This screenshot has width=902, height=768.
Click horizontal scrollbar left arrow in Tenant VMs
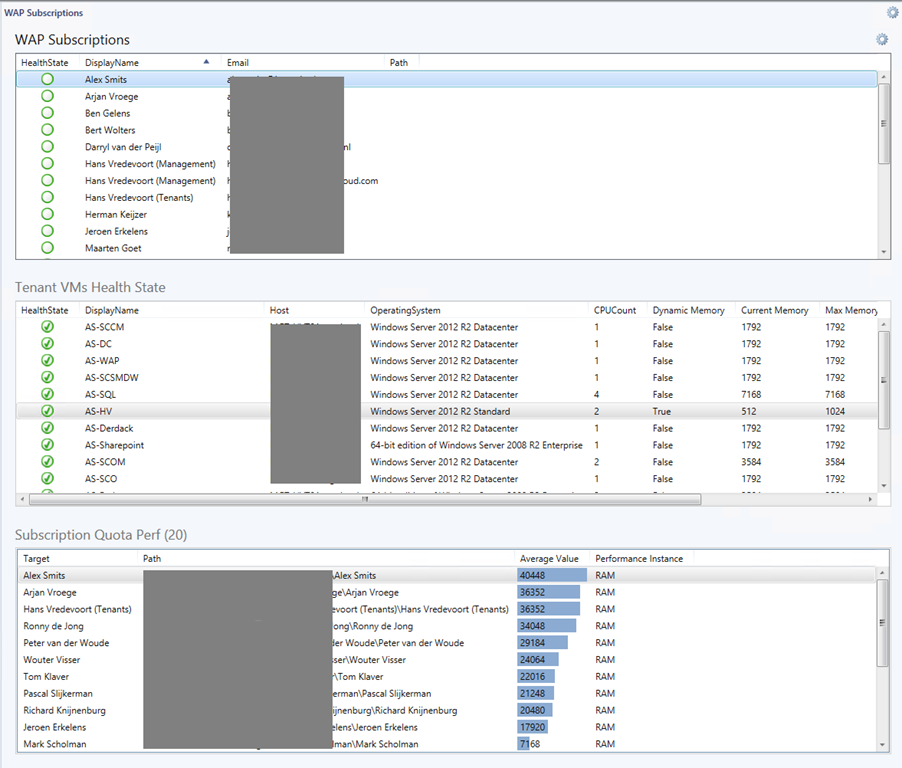[22, 499]
